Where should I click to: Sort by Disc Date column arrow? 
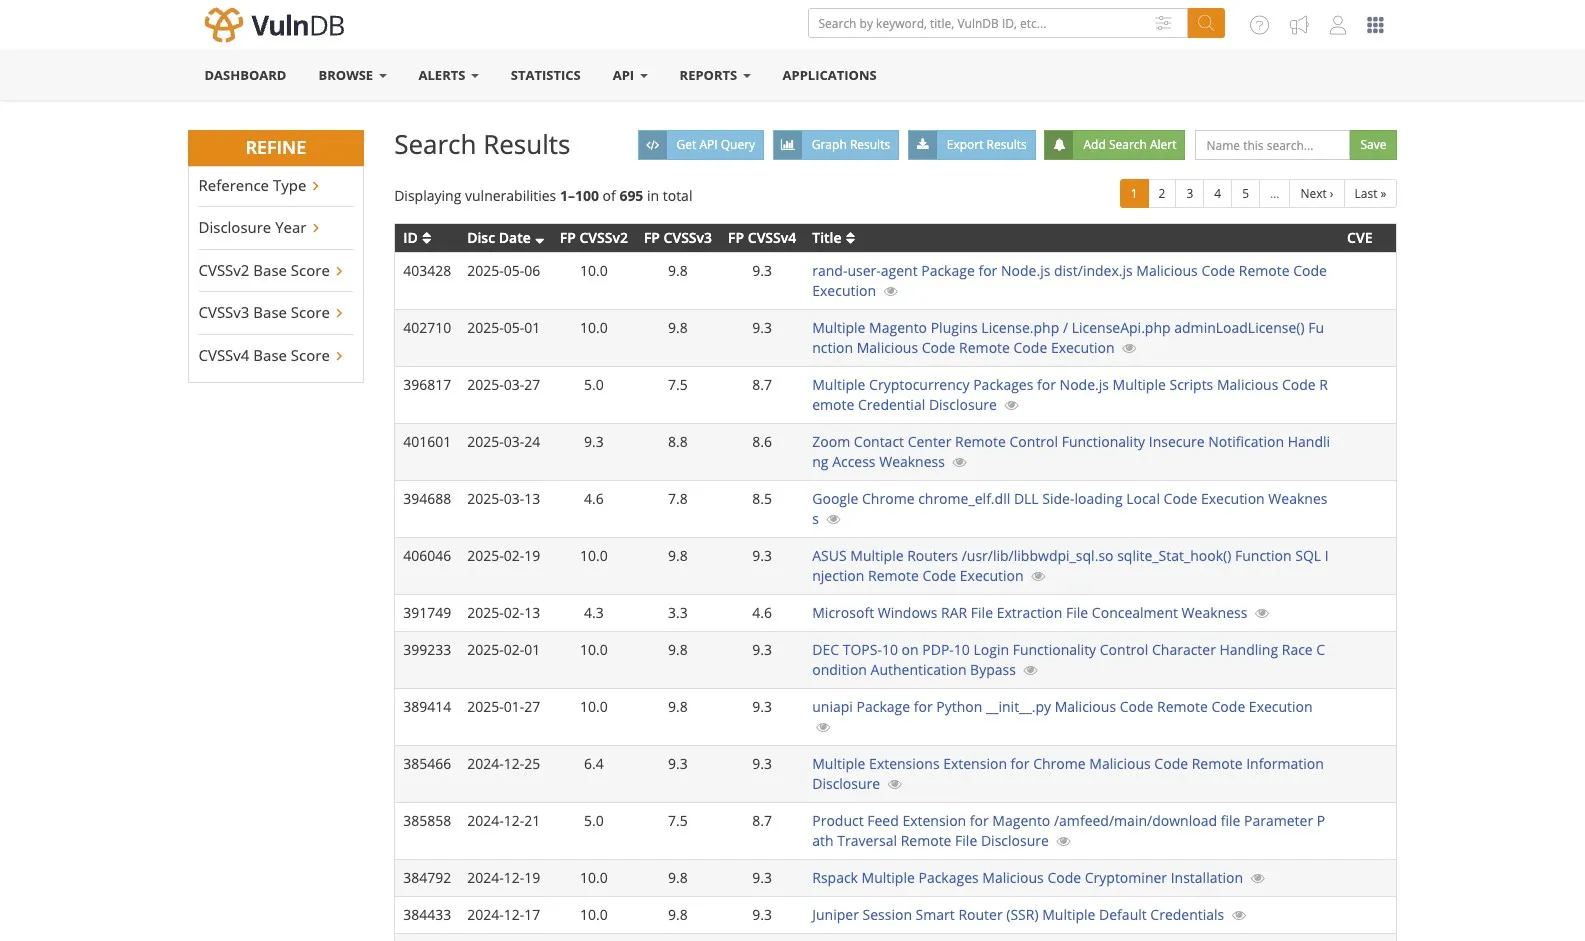pyautogui.click(x=540, y=240)
